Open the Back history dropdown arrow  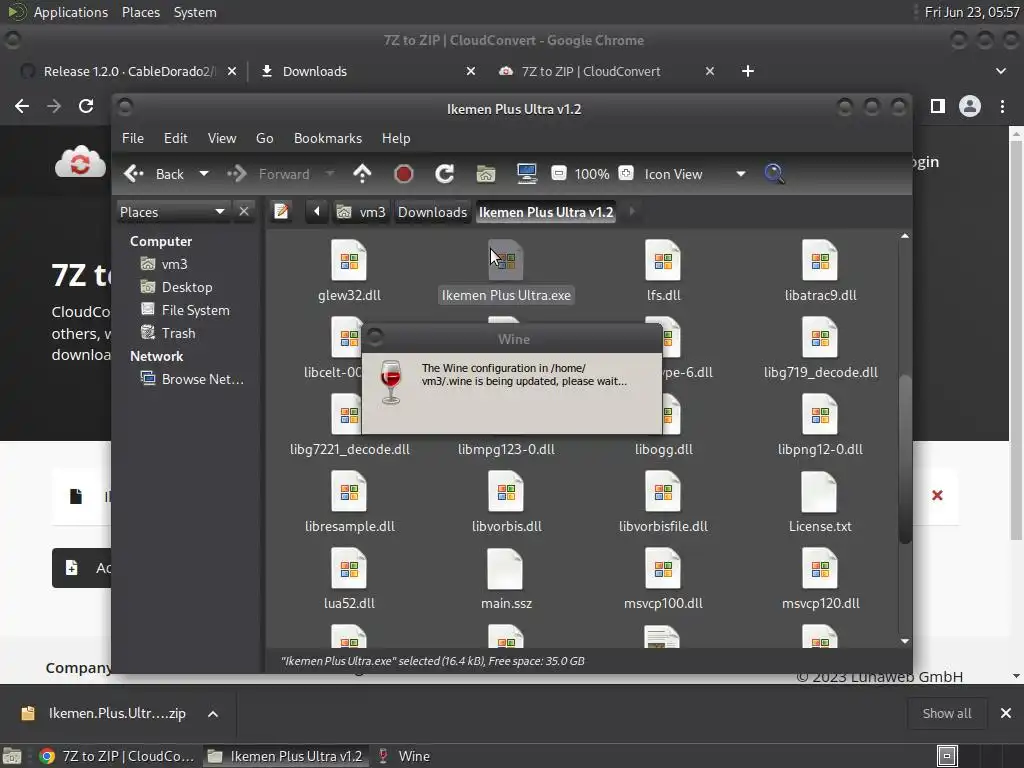(204, 174)
